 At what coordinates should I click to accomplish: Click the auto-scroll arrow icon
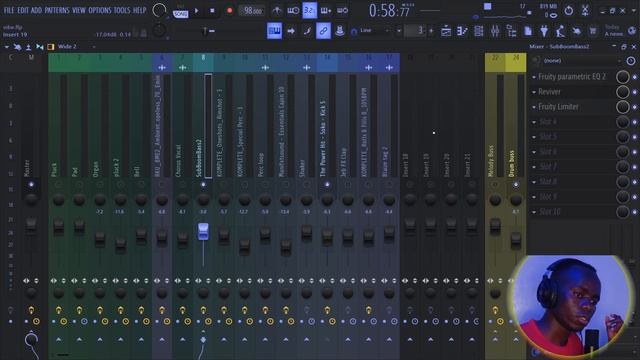click(291, 31)
